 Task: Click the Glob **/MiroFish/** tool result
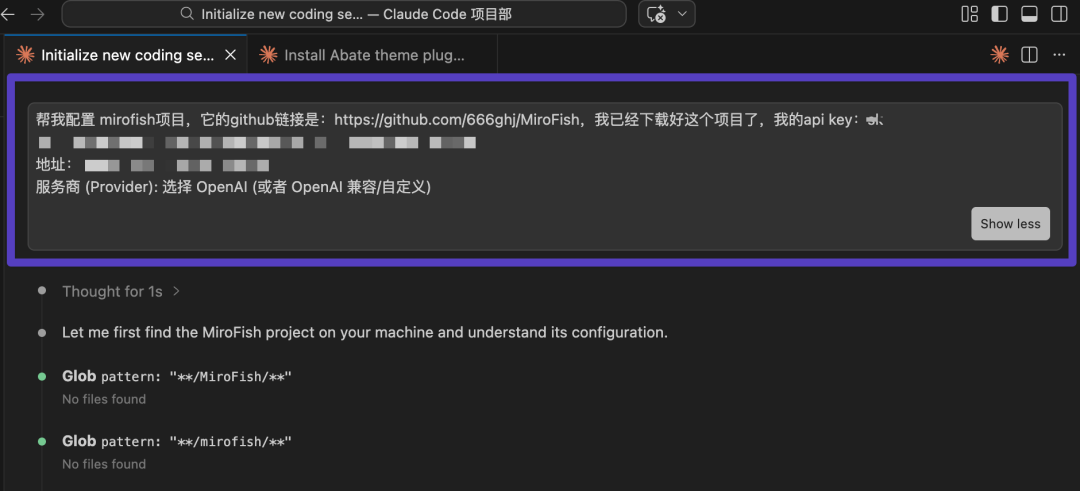(x=176, y=376)
